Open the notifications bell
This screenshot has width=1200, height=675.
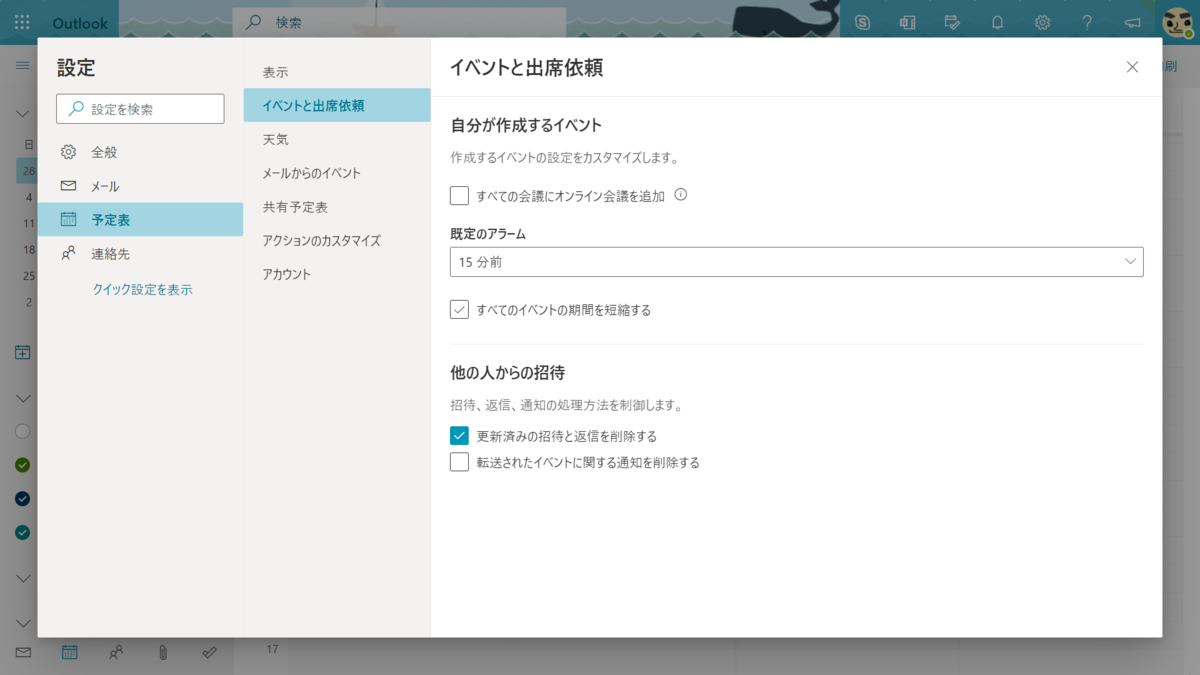997,22
